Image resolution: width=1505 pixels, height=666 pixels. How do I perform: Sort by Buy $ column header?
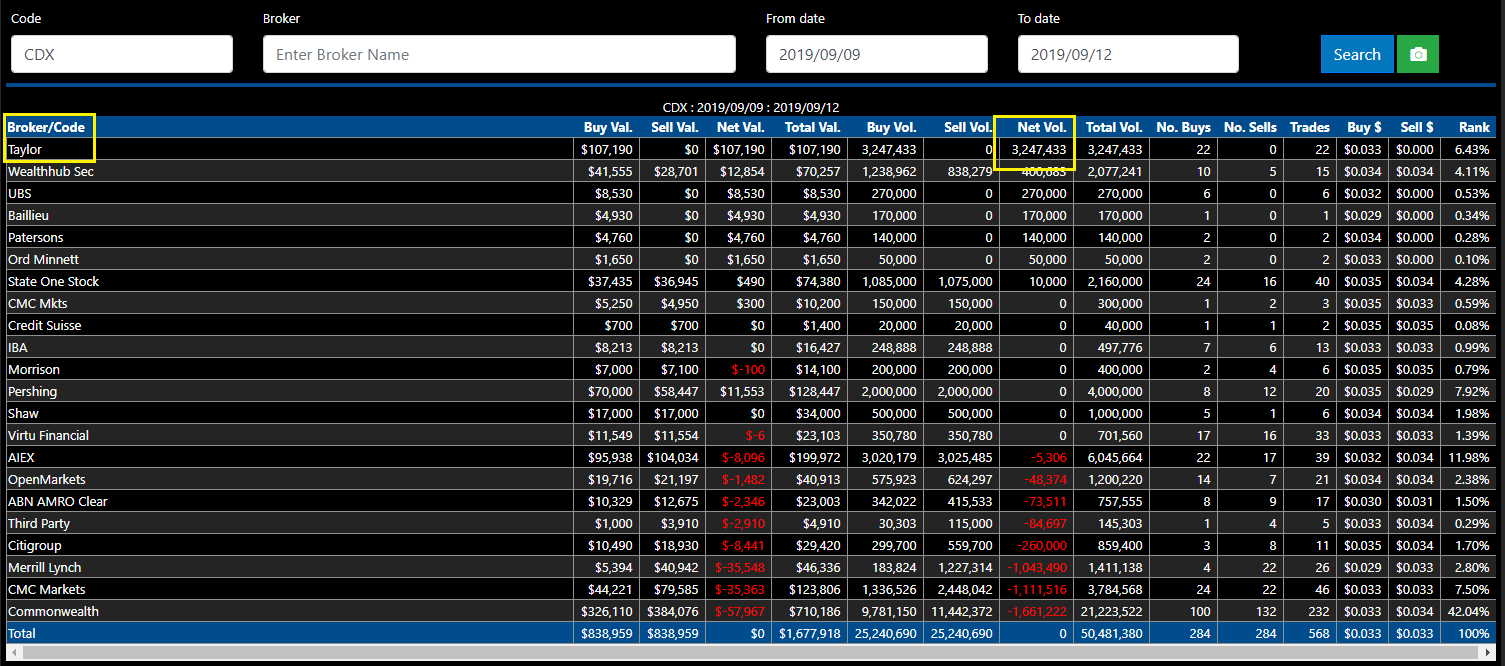coord(1365,127)
